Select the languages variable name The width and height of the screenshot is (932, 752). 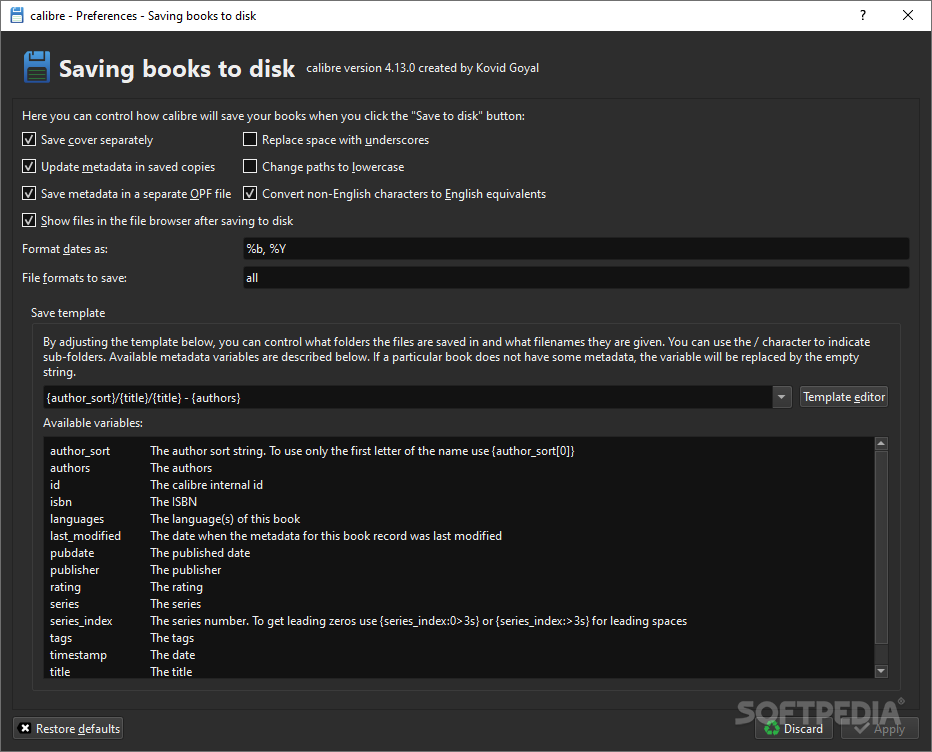click(77, 519)
